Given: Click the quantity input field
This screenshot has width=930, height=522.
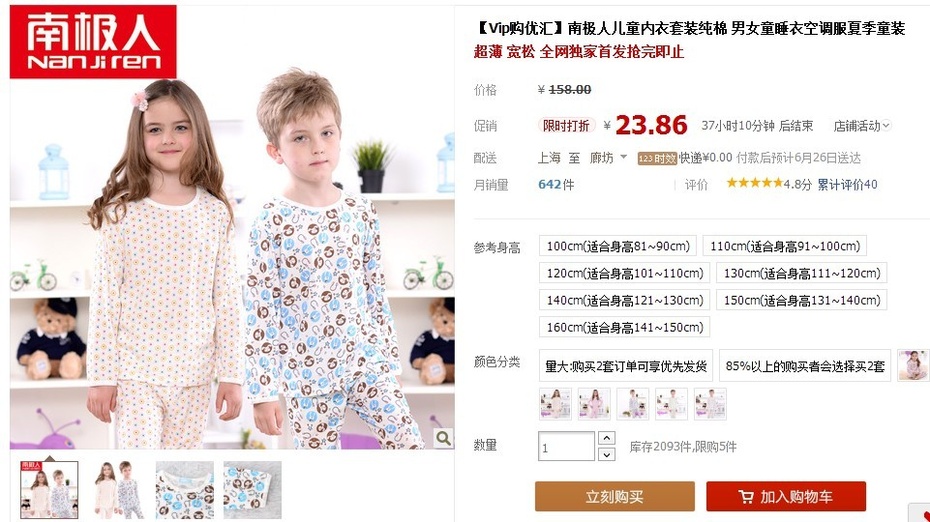Looking at the screenshot, I should (566, 446).
